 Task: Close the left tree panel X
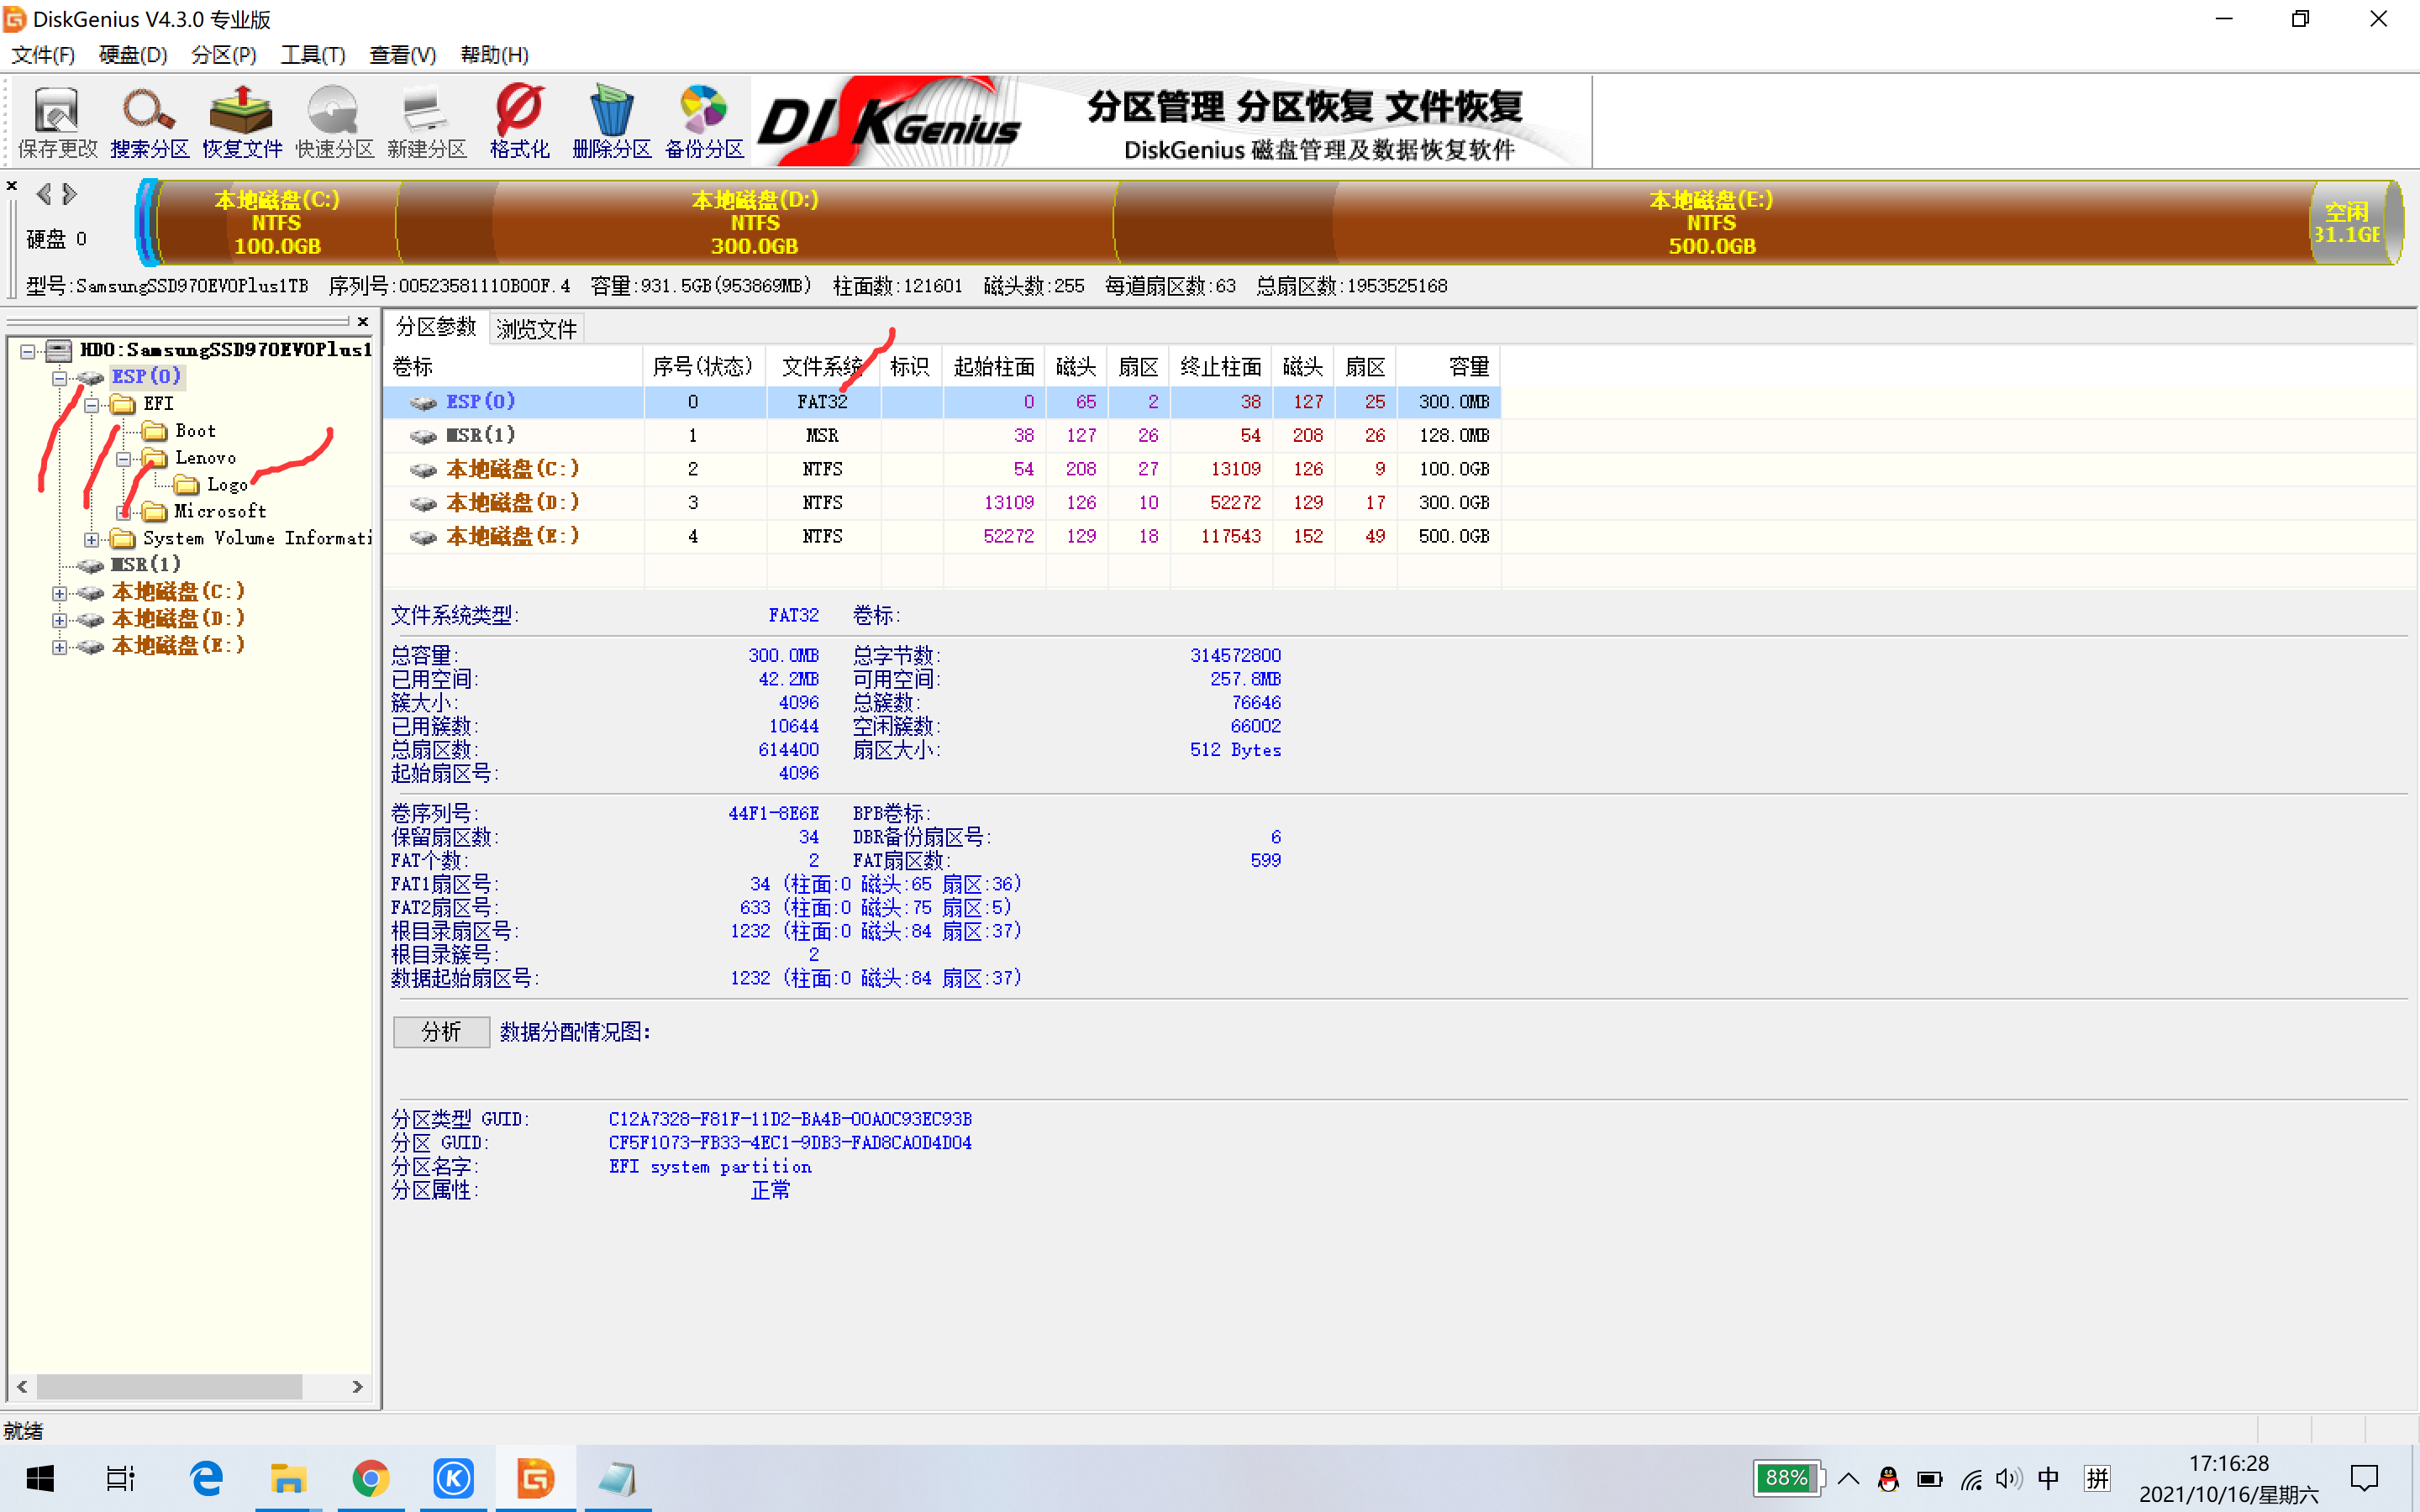click(x=363, y=321)
